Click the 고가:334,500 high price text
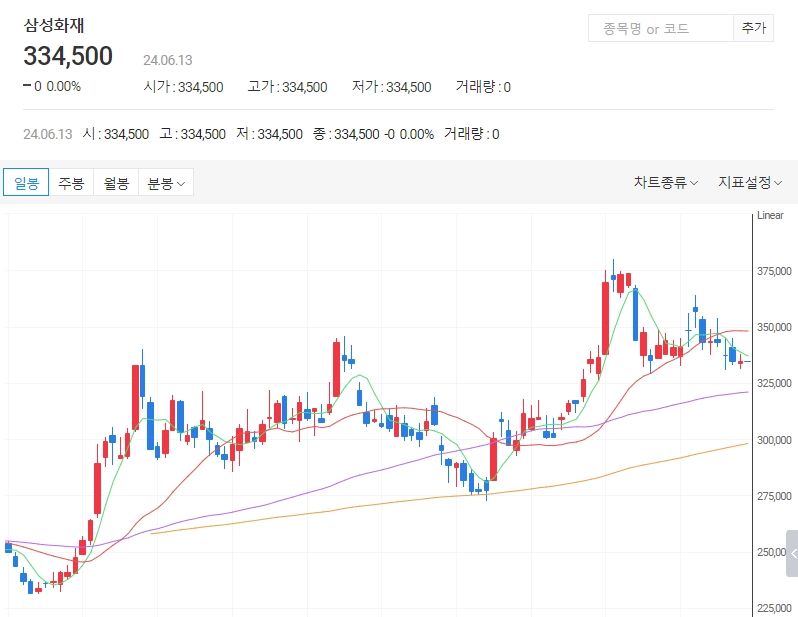 coord(288,87)
